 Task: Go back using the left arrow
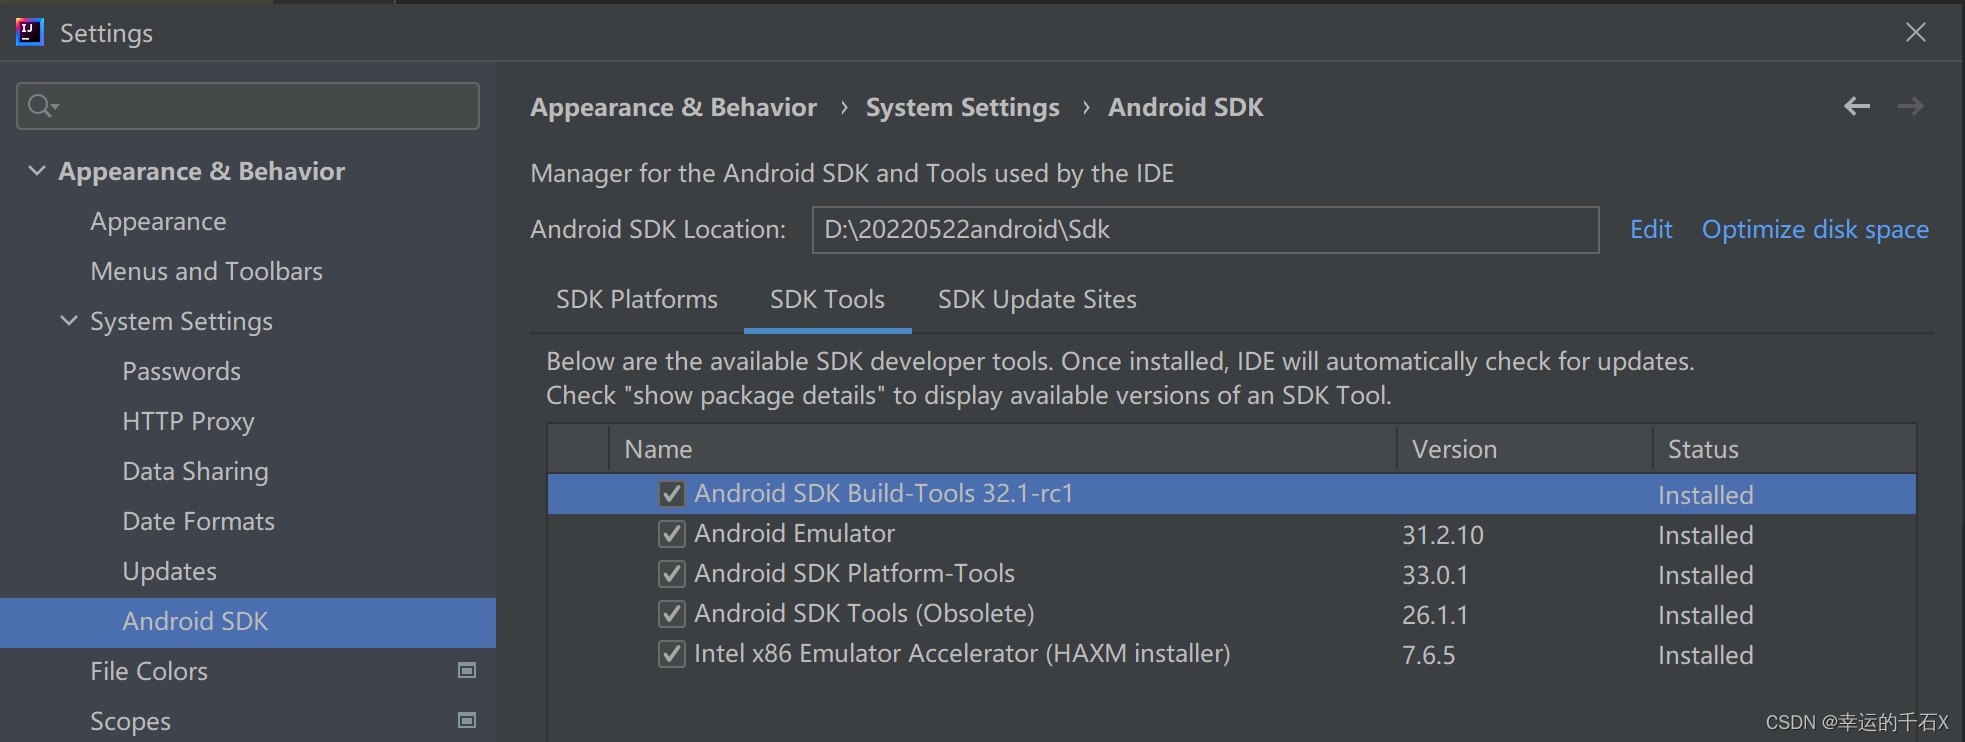coord(1857,106)
